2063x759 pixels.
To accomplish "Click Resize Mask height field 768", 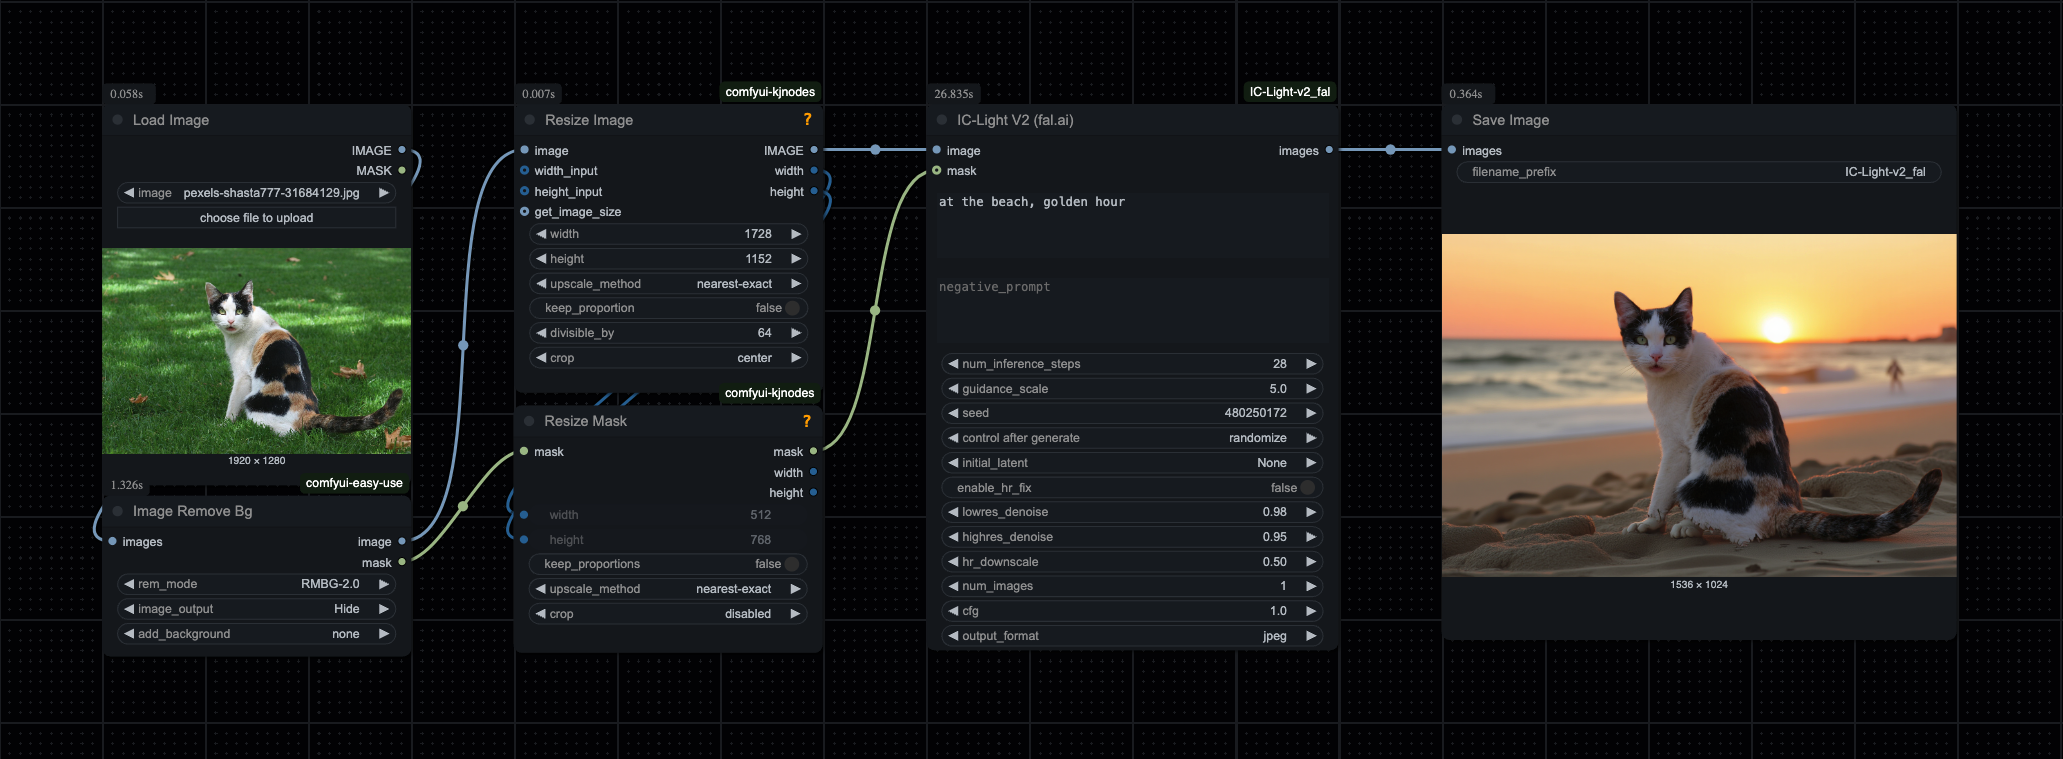I will point(668,540).
